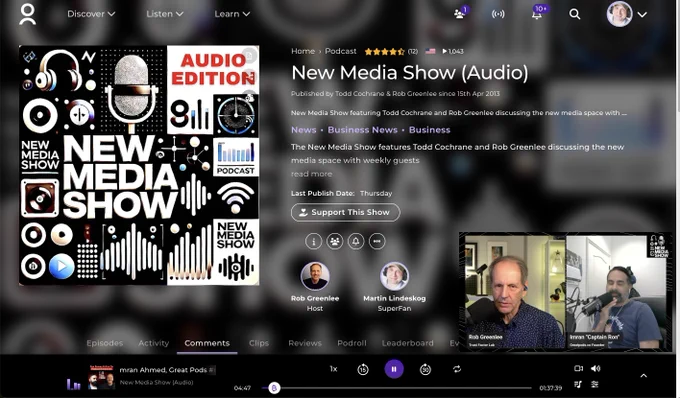Open the Listen dropdown menu
Screen dimensions: 680x398
tap(164, 14)
